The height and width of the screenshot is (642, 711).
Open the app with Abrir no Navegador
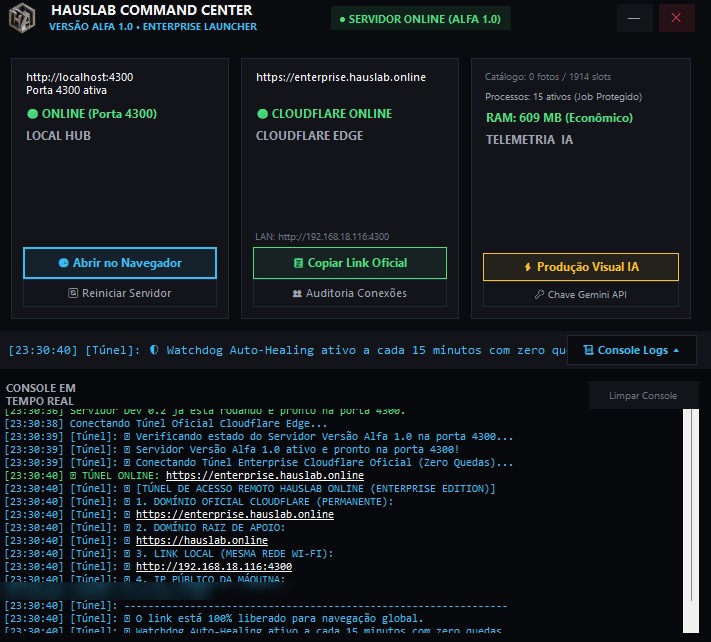click(x=120, y=263)
